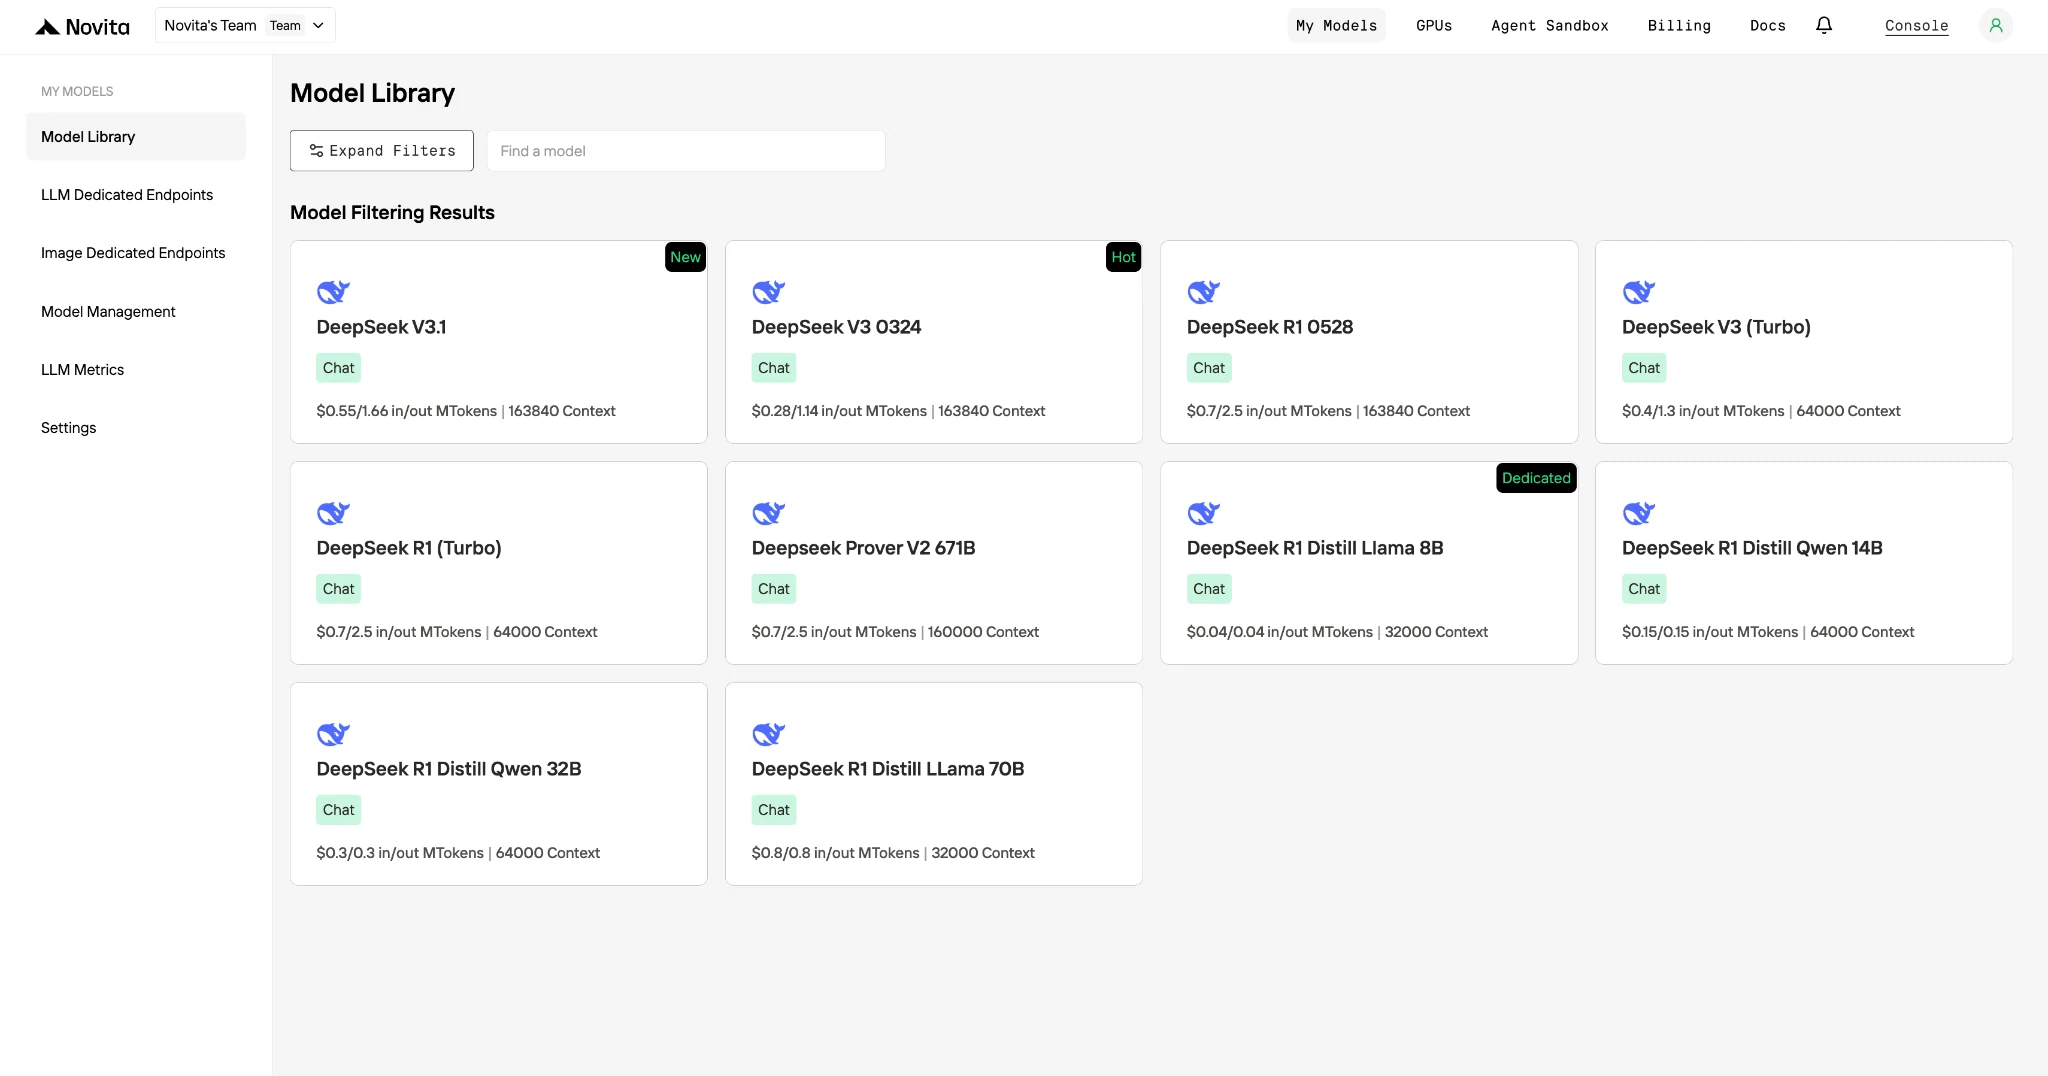Click '$0.55/1.66 in/out MTokens | 163840 Context' pricing
Screen dimensions: 2048x1076
(466, 411)
